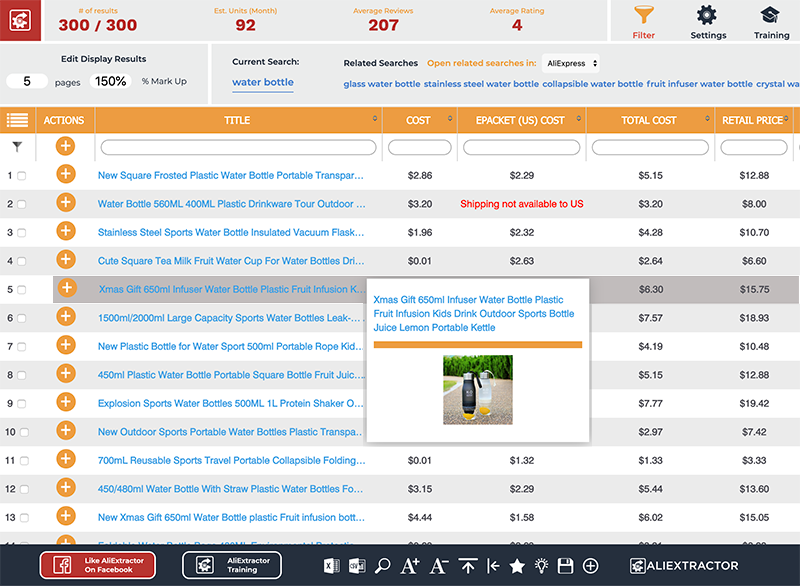Viewport: 800px width, 586px height.
Task: Save results with the floppy disk icon
Action: pos(565,566)
